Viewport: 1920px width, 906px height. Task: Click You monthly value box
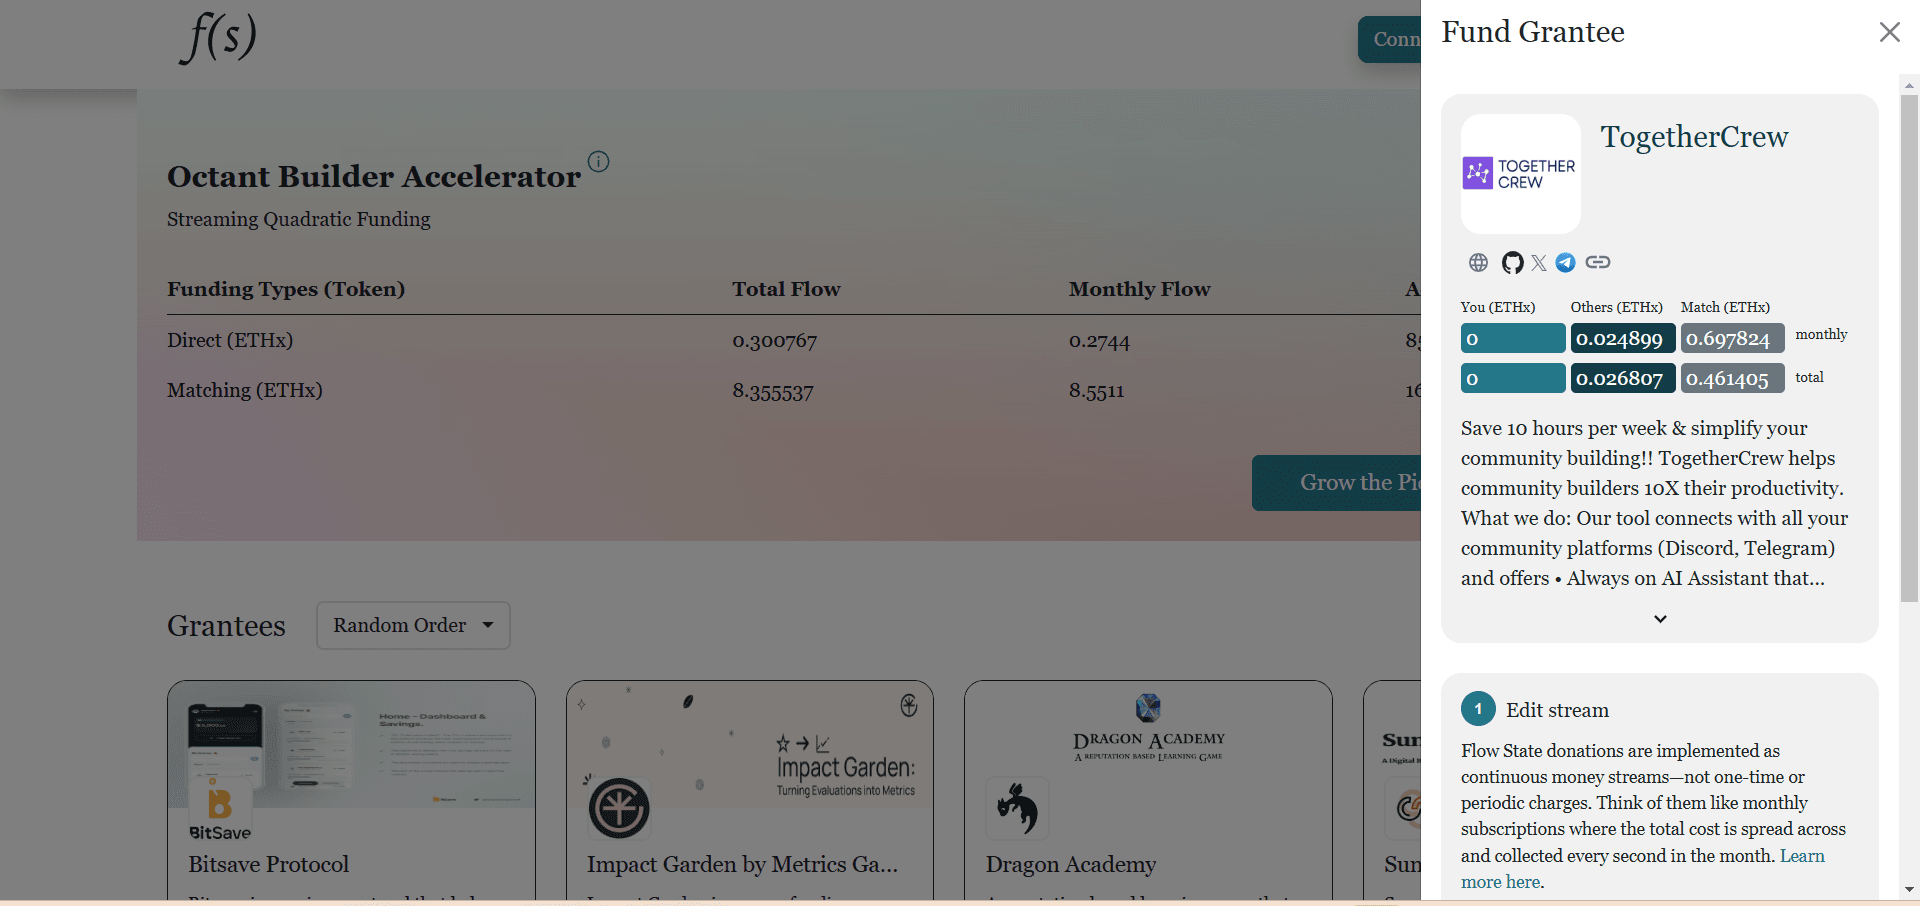(1513, 338)
